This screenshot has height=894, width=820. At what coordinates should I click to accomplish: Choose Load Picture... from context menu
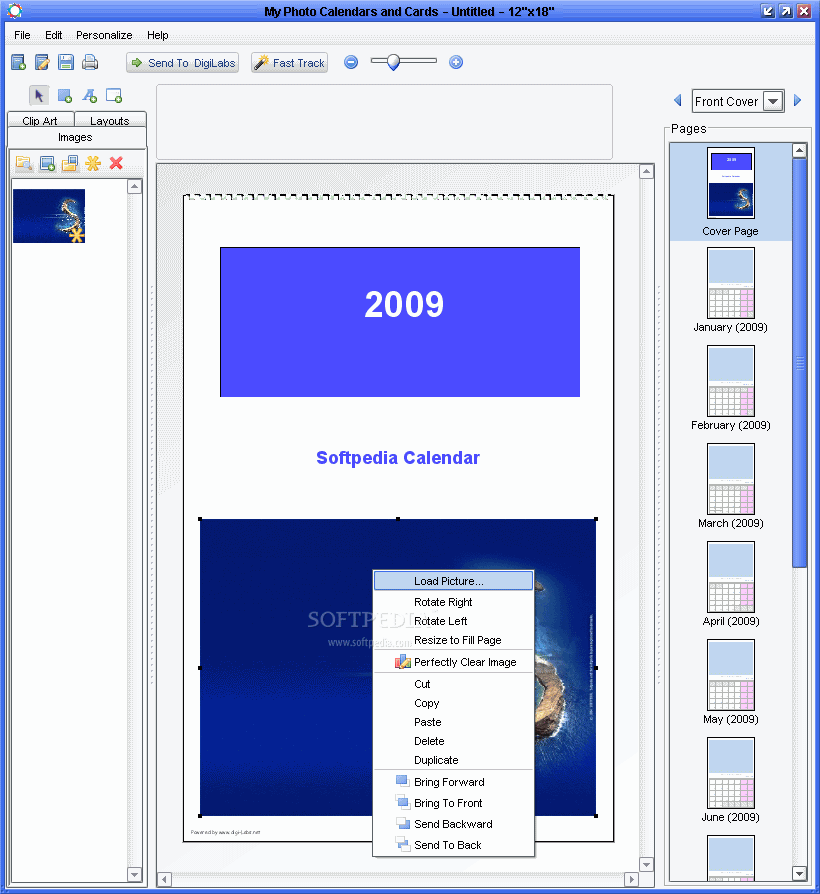point(453,581)
